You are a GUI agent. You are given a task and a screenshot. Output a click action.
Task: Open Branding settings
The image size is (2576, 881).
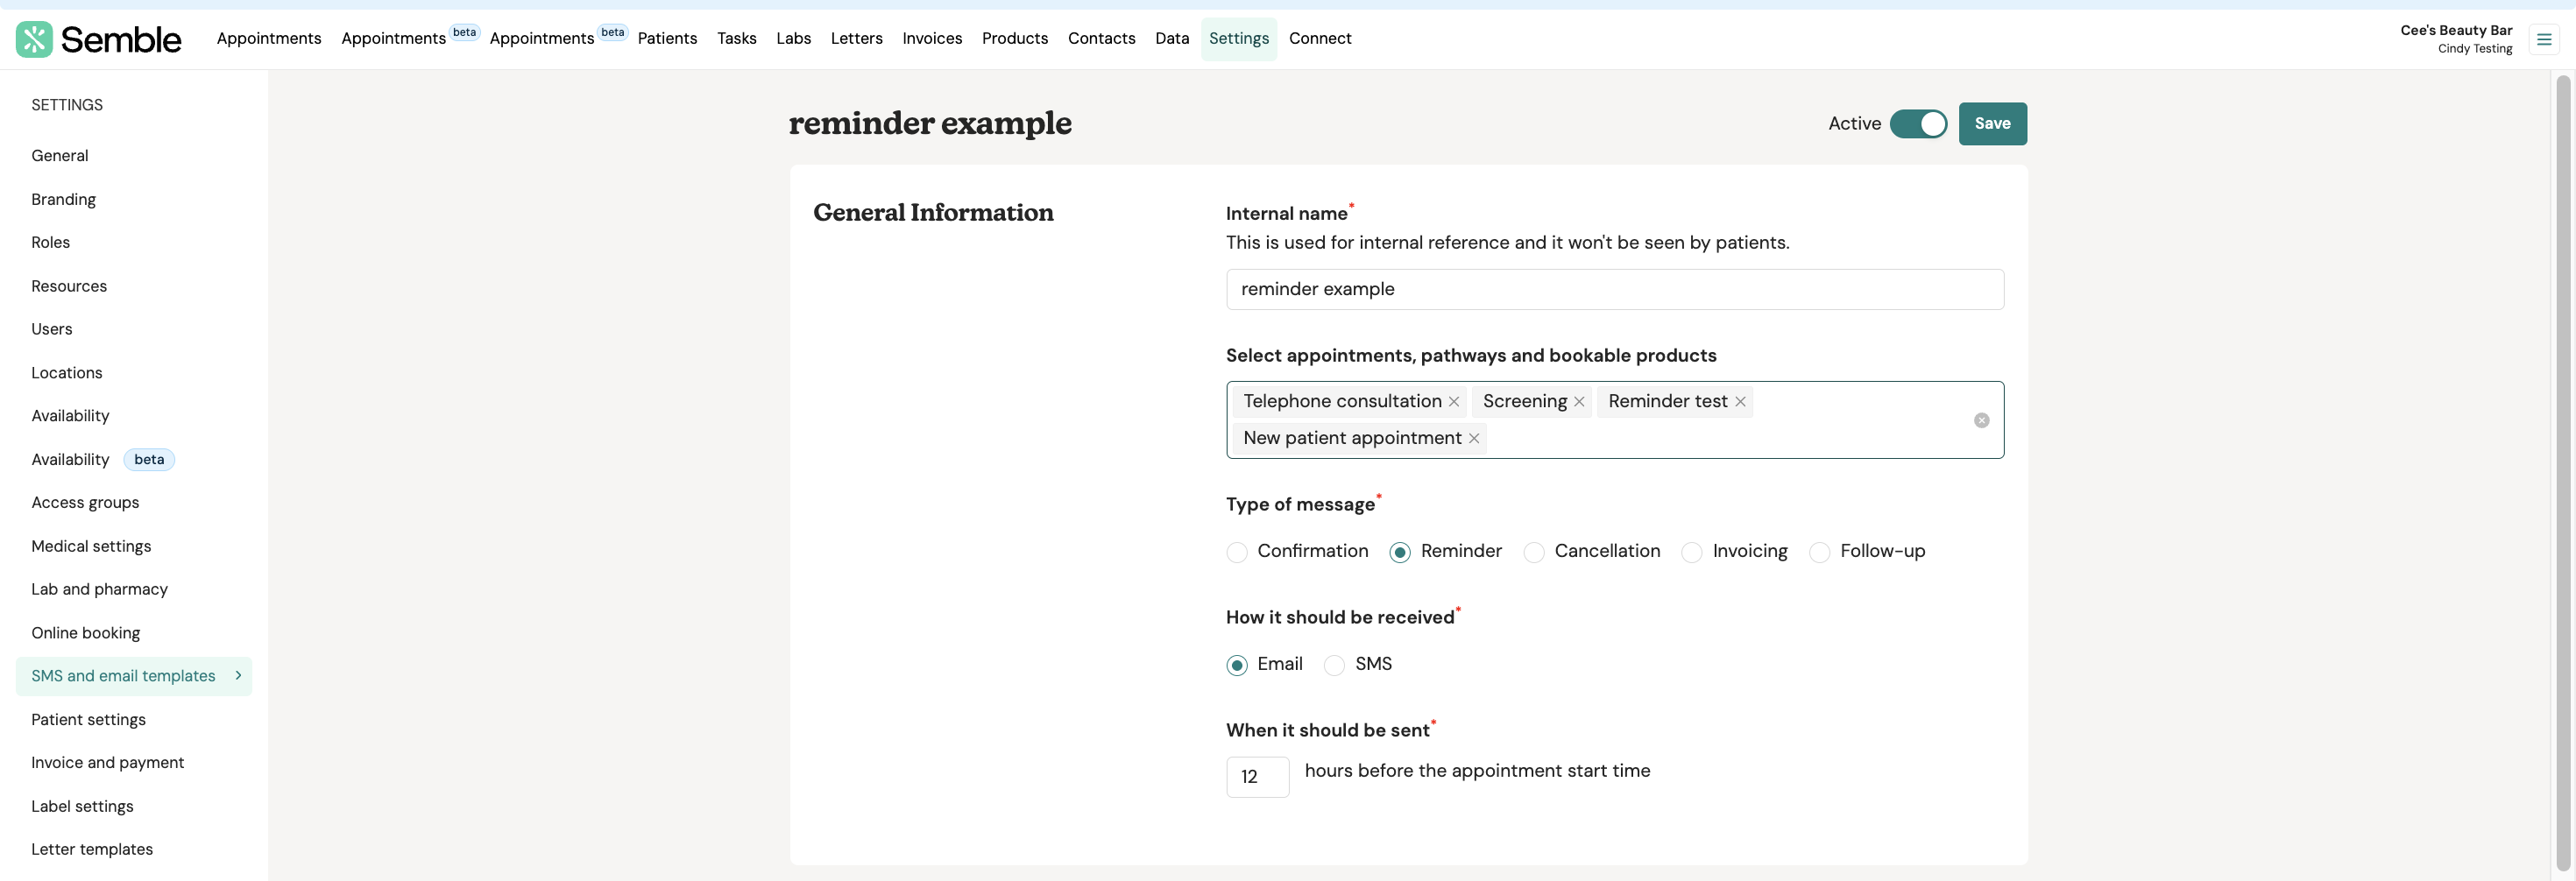64,200
